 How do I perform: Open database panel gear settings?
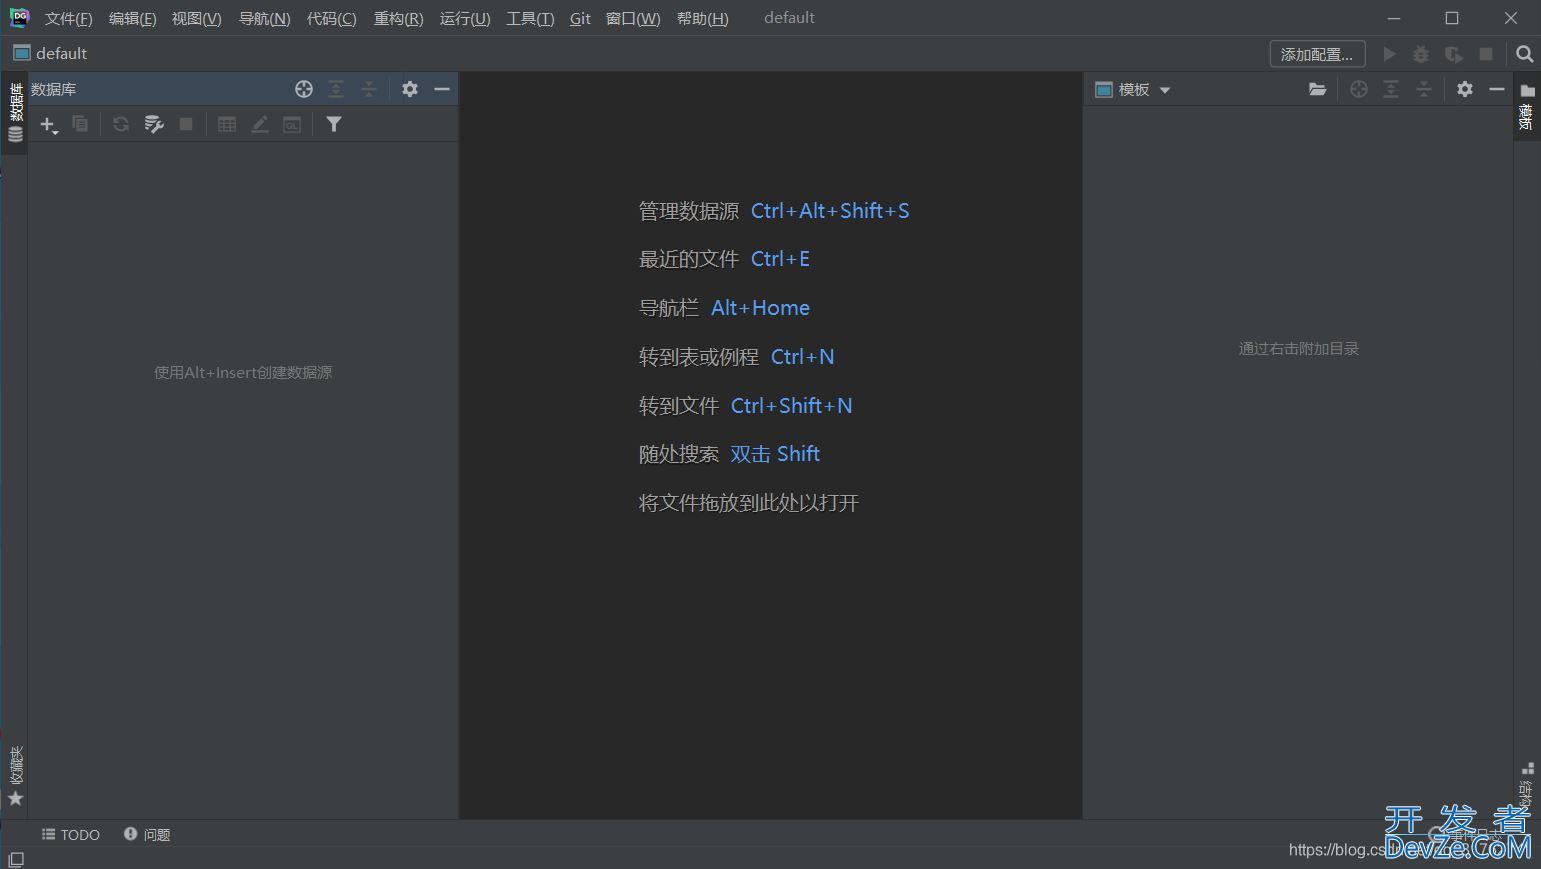click(410, 89)
